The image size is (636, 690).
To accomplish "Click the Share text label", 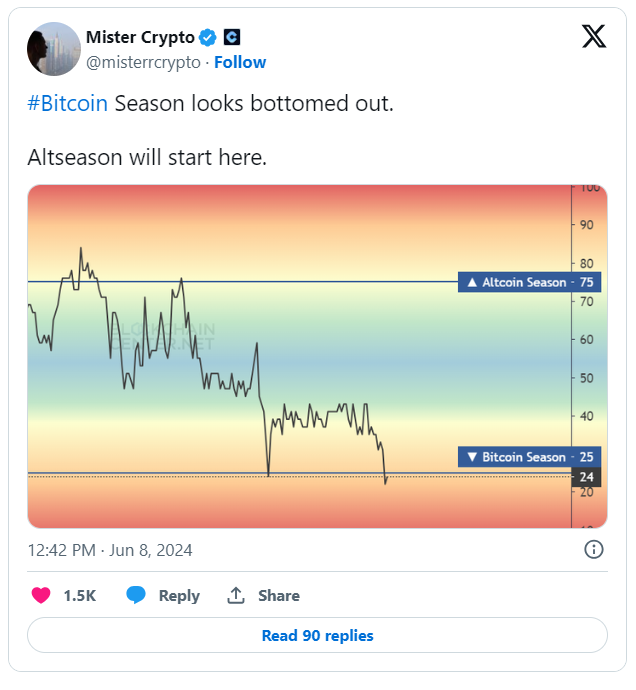I will coord(279,595).
